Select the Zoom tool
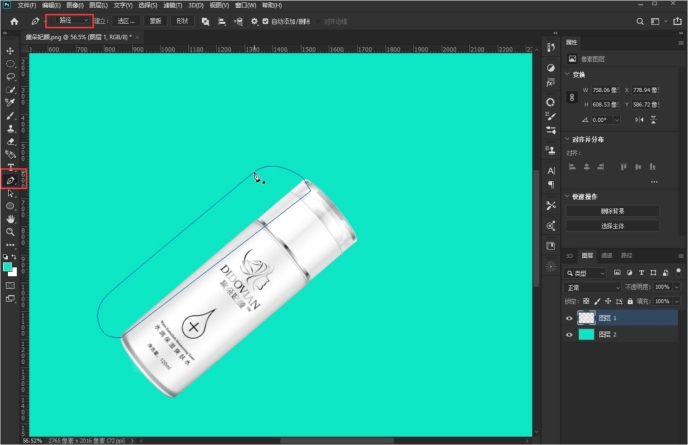 point(10,232)
